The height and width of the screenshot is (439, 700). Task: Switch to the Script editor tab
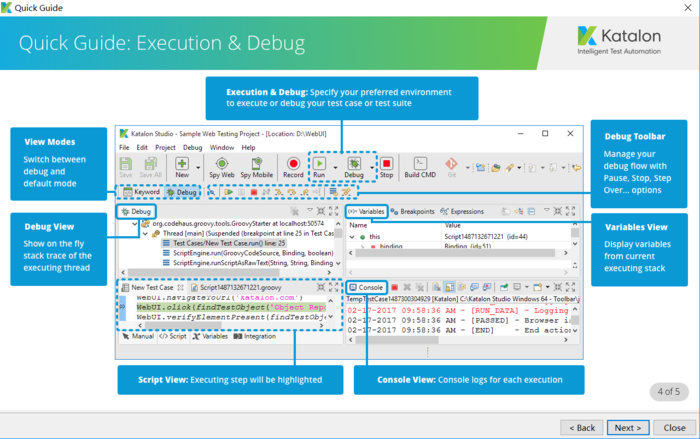click(173, 336)
